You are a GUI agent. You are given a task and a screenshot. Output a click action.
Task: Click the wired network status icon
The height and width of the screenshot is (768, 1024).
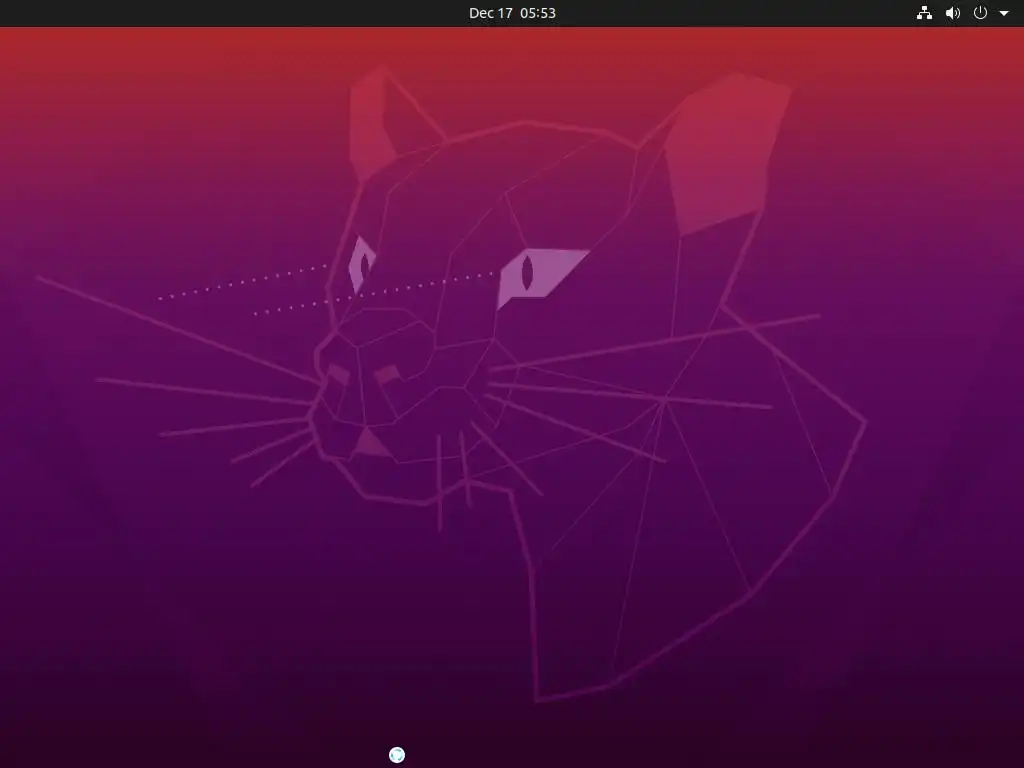[x=924, y=13]
